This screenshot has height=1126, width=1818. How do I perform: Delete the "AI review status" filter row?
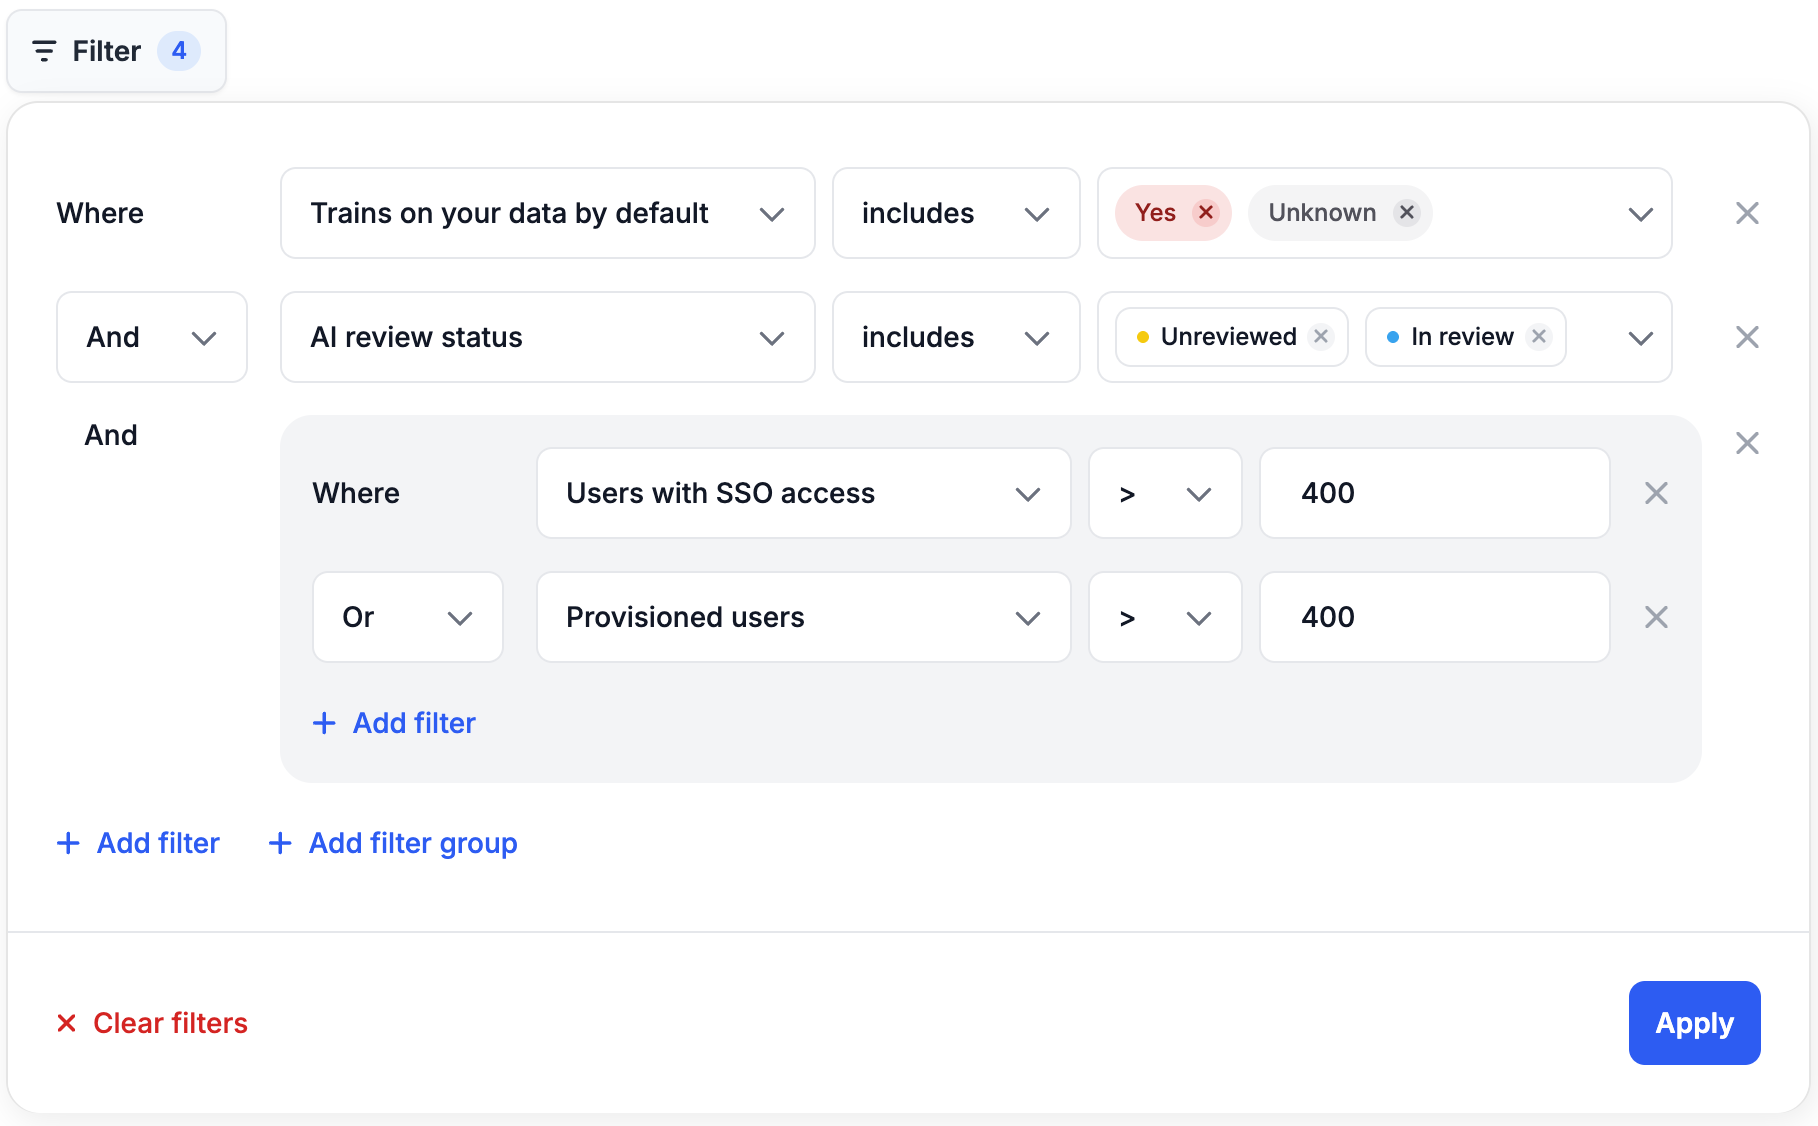tap(1747, 337)
